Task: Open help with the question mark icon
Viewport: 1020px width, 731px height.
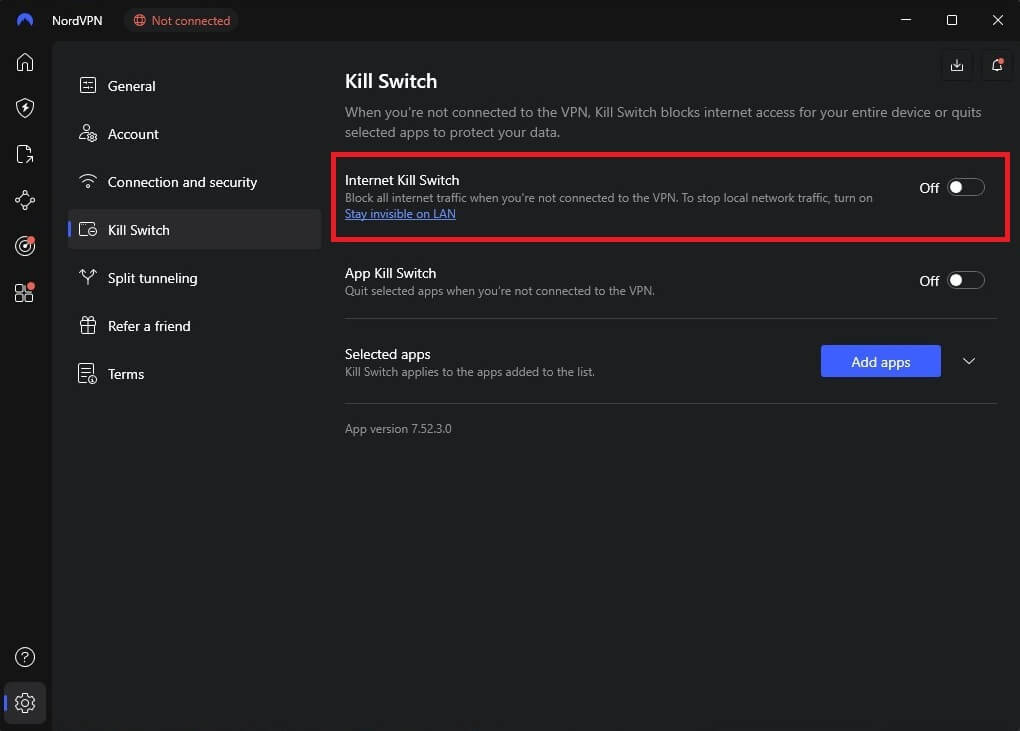Action: 25,657
